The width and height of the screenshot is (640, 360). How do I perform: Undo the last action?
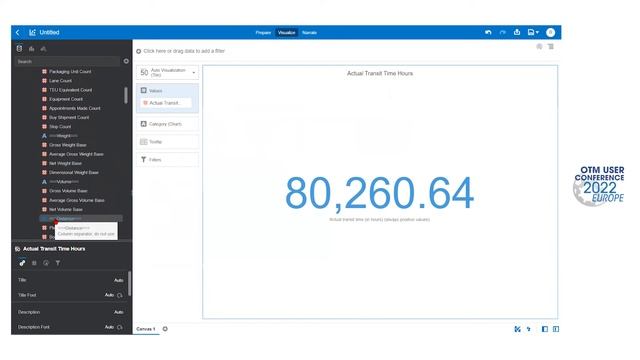488,32
